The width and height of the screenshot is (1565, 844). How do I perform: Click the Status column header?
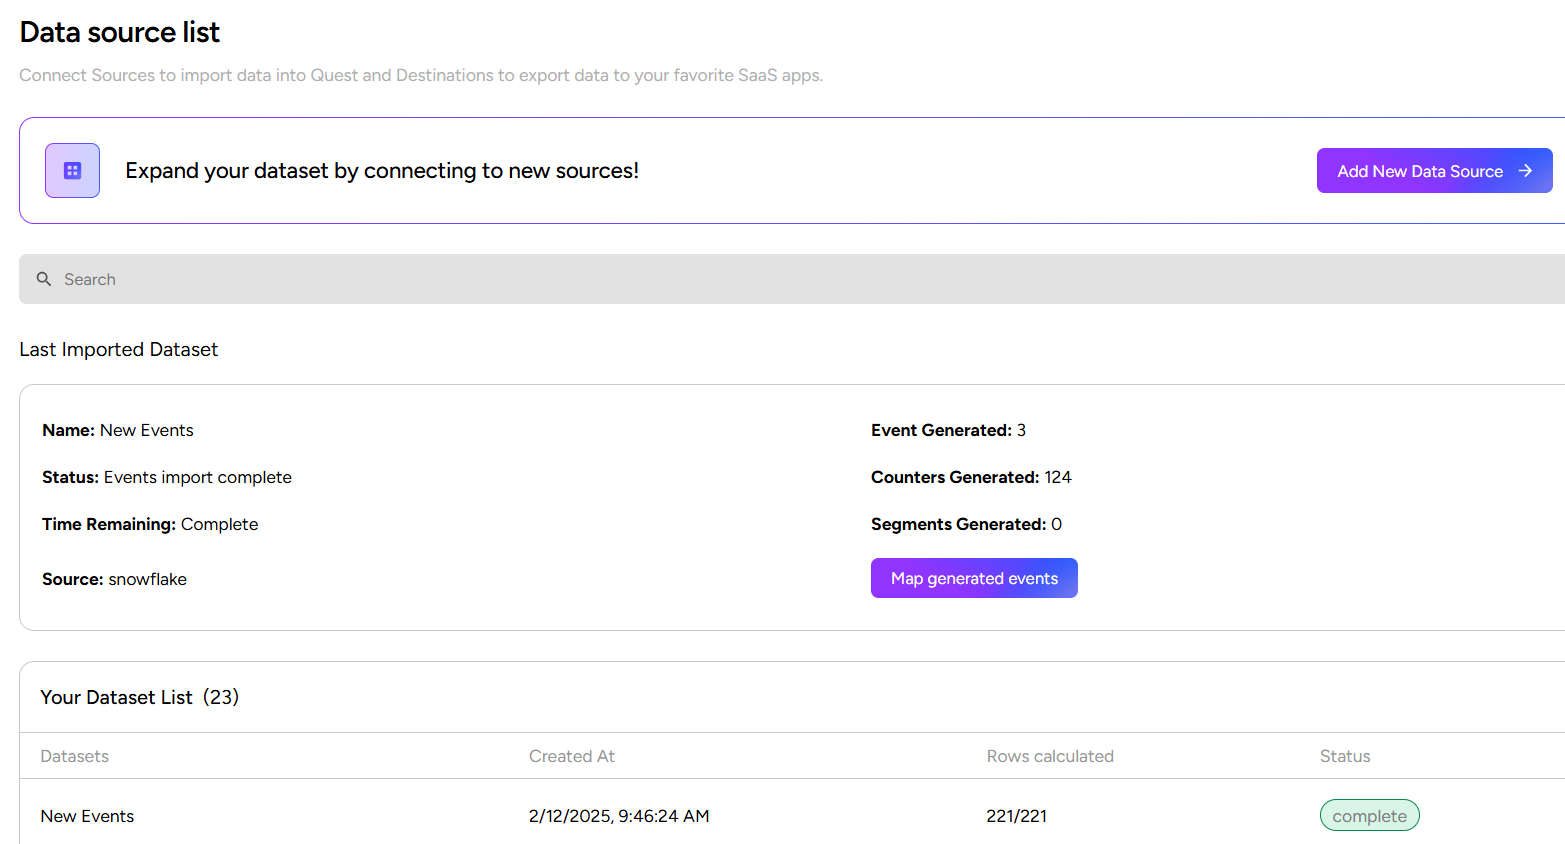pos(1344,756)
